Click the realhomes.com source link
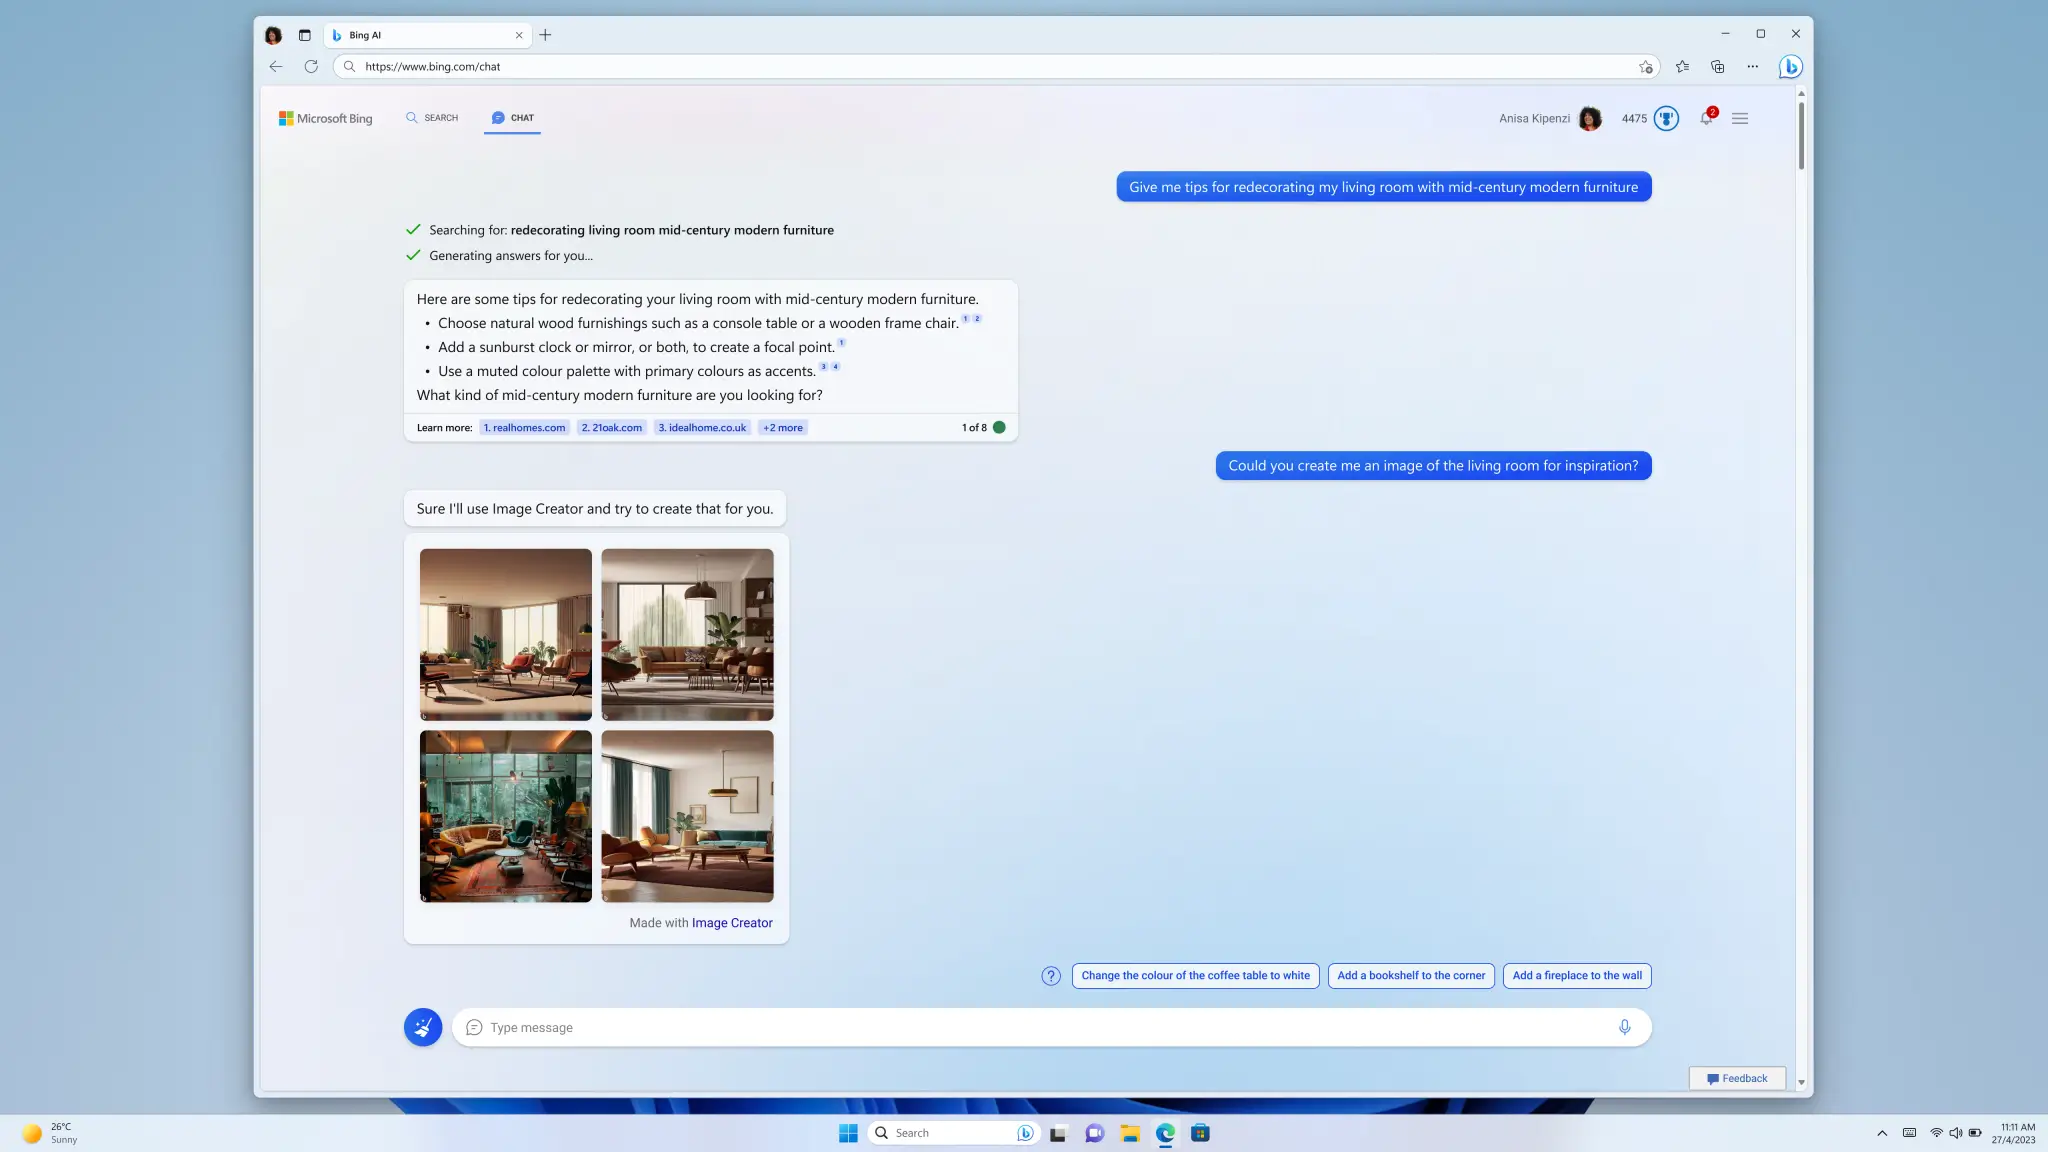This screenshot has height=1152, width=2048. tap(525, 428)
